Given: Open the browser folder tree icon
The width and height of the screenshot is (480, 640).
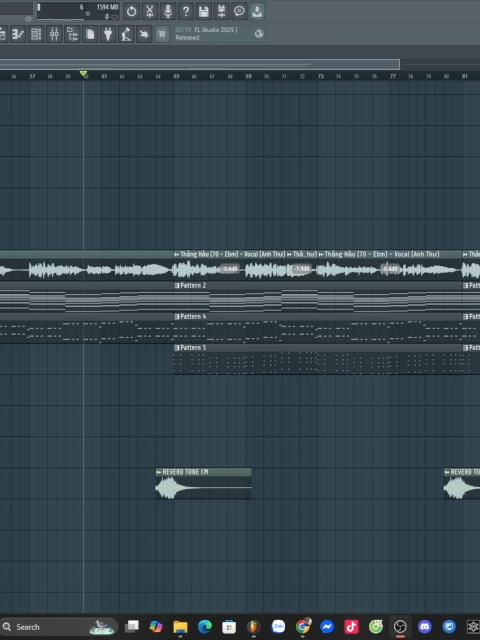Looking at the screenshot, I should (x=72, y=34).
